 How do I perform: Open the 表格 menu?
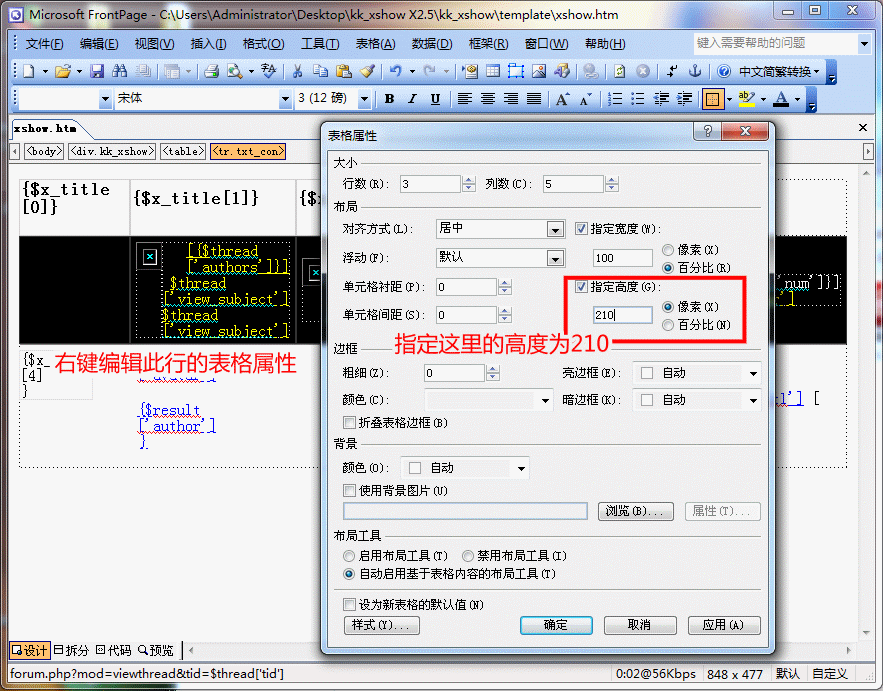[x=376, y=44]
